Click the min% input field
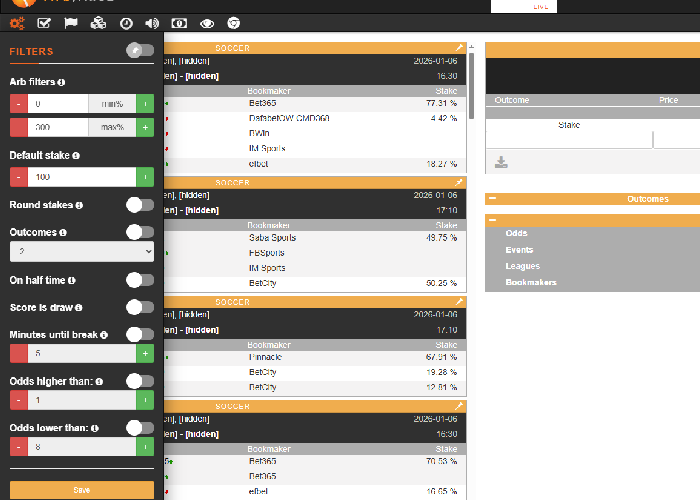The width and height of the screenshot is (700, 500). [x=58, y=104]
